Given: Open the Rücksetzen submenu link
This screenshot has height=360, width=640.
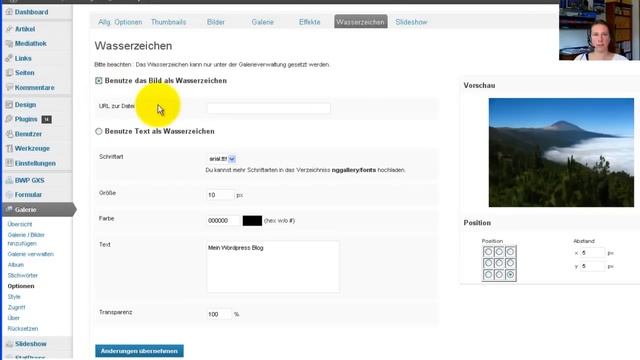Looking at the screenshot, I should pos(23,329).
